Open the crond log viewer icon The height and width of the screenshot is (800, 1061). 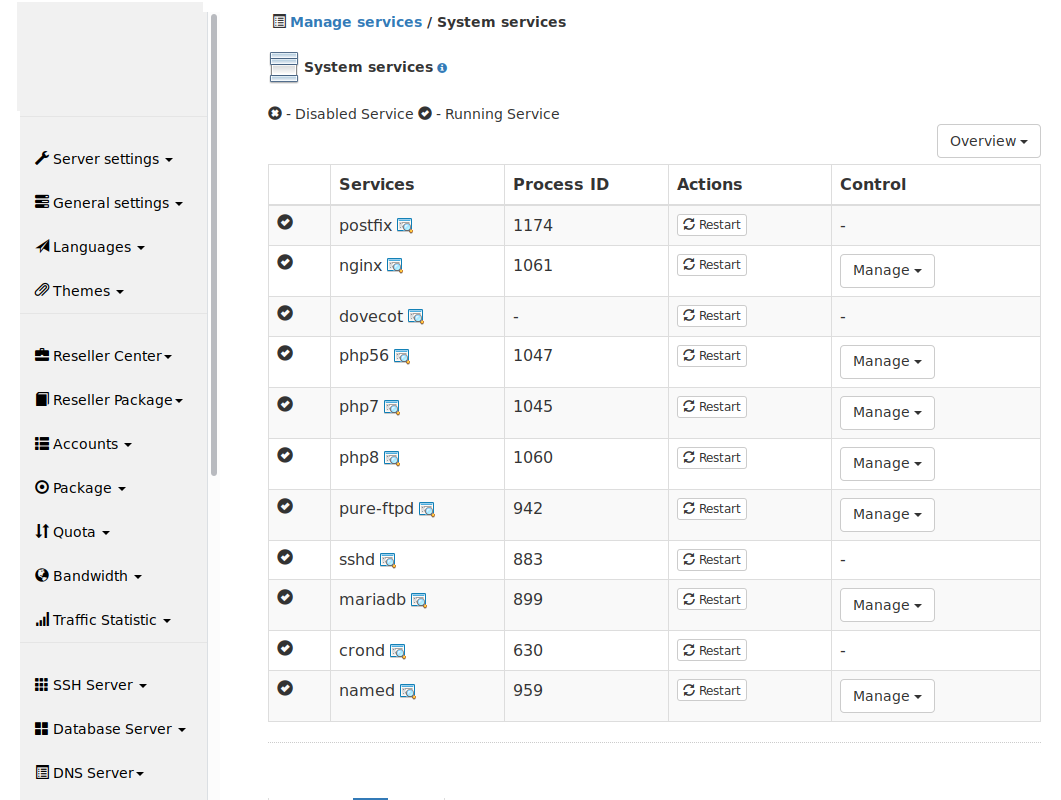point(398,651)
